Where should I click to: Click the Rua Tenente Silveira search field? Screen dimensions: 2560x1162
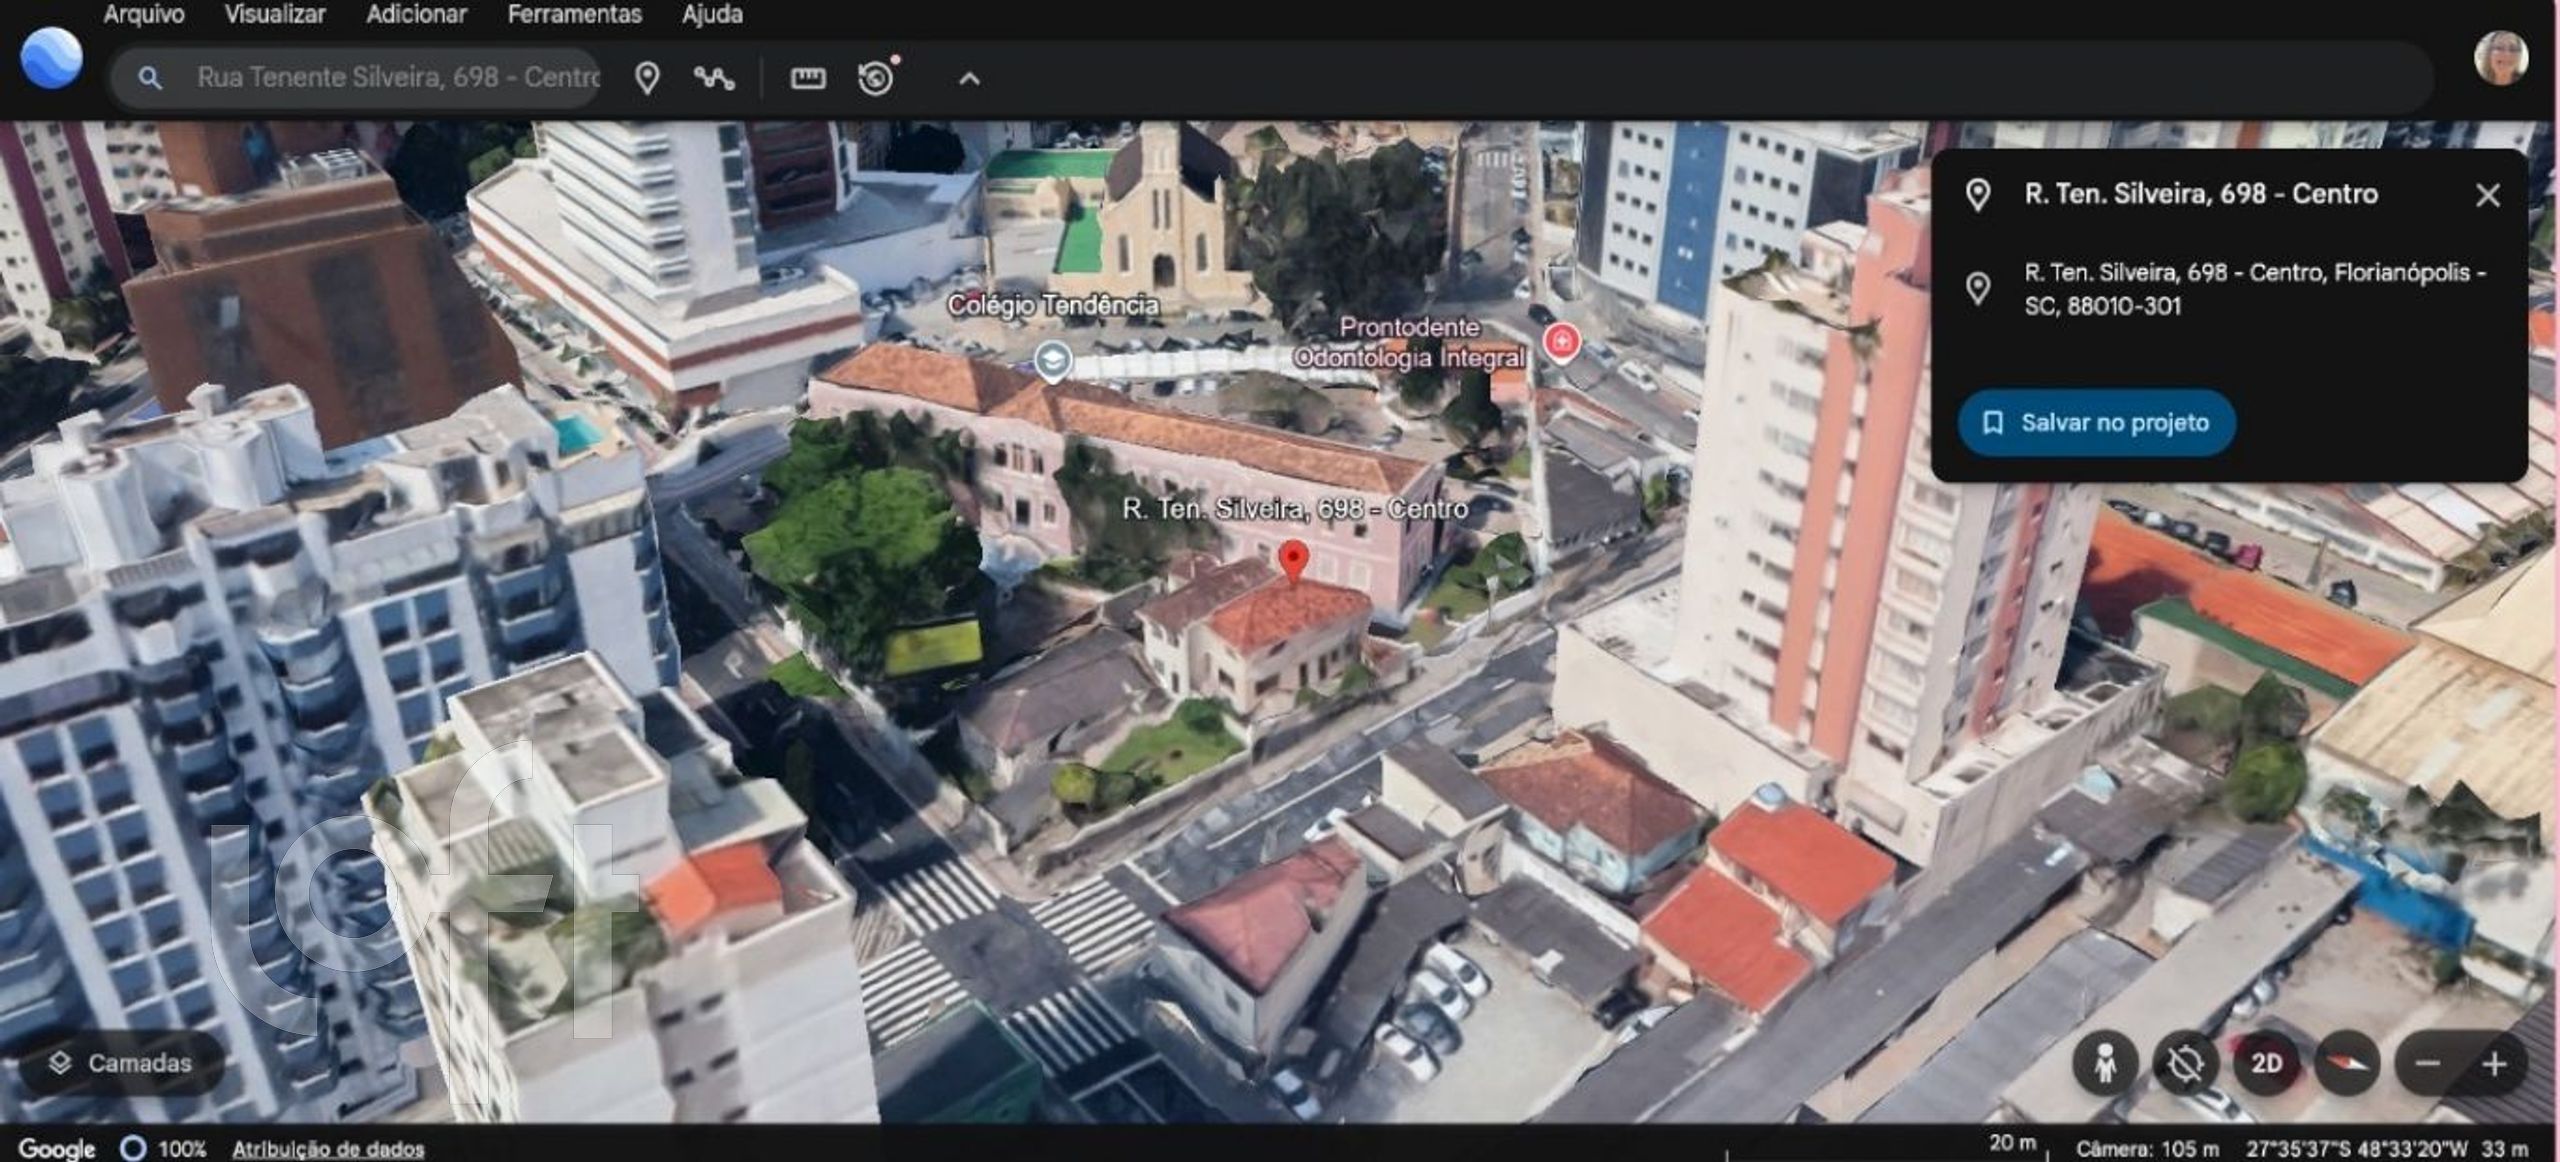[x=398, y=78]
